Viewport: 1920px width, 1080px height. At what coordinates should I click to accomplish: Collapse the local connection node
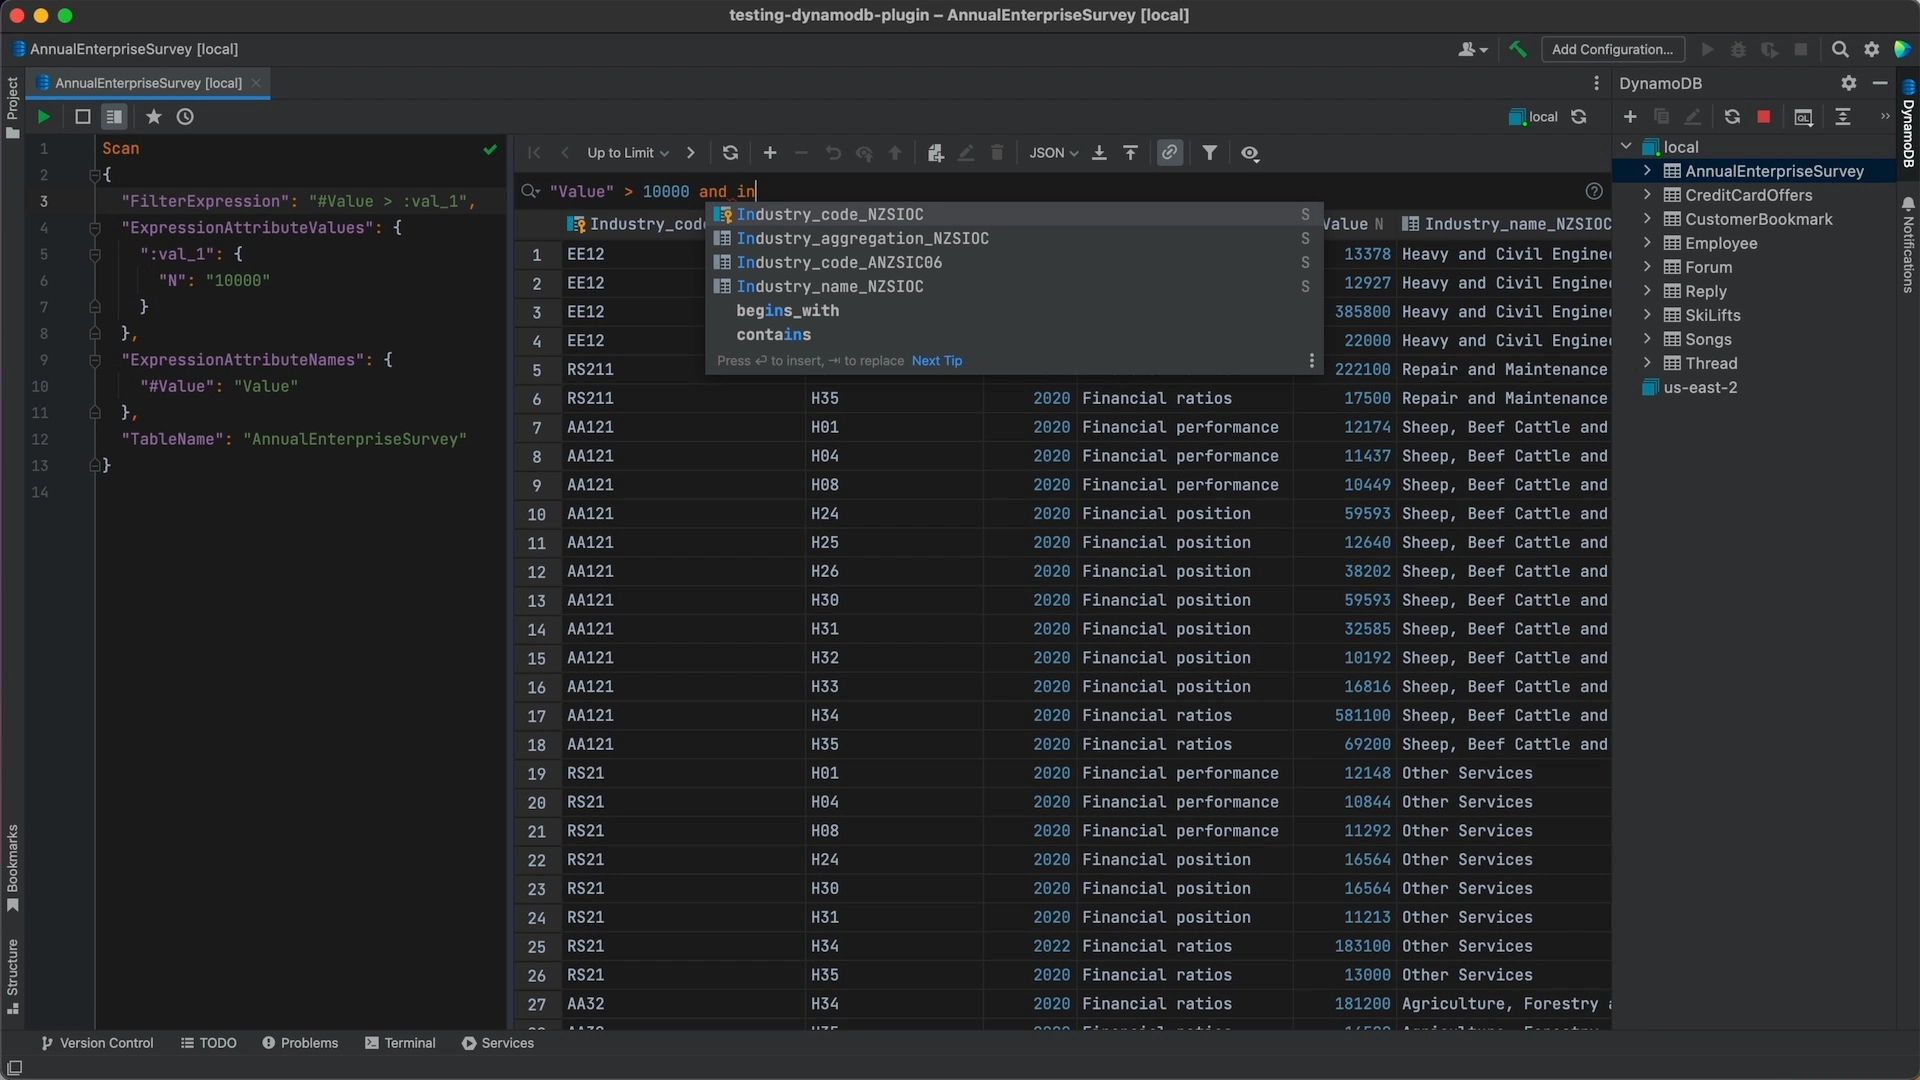[x=1626, y=147]
